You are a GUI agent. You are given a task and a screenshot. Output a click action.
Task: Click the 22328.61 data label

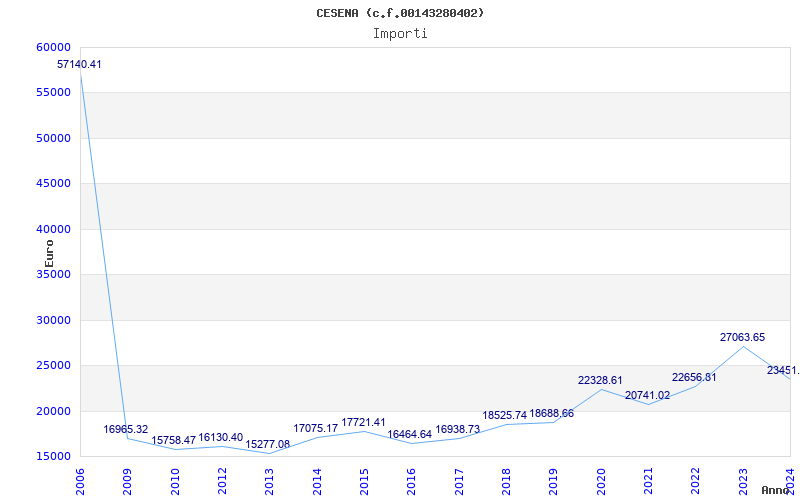[600, 380]
